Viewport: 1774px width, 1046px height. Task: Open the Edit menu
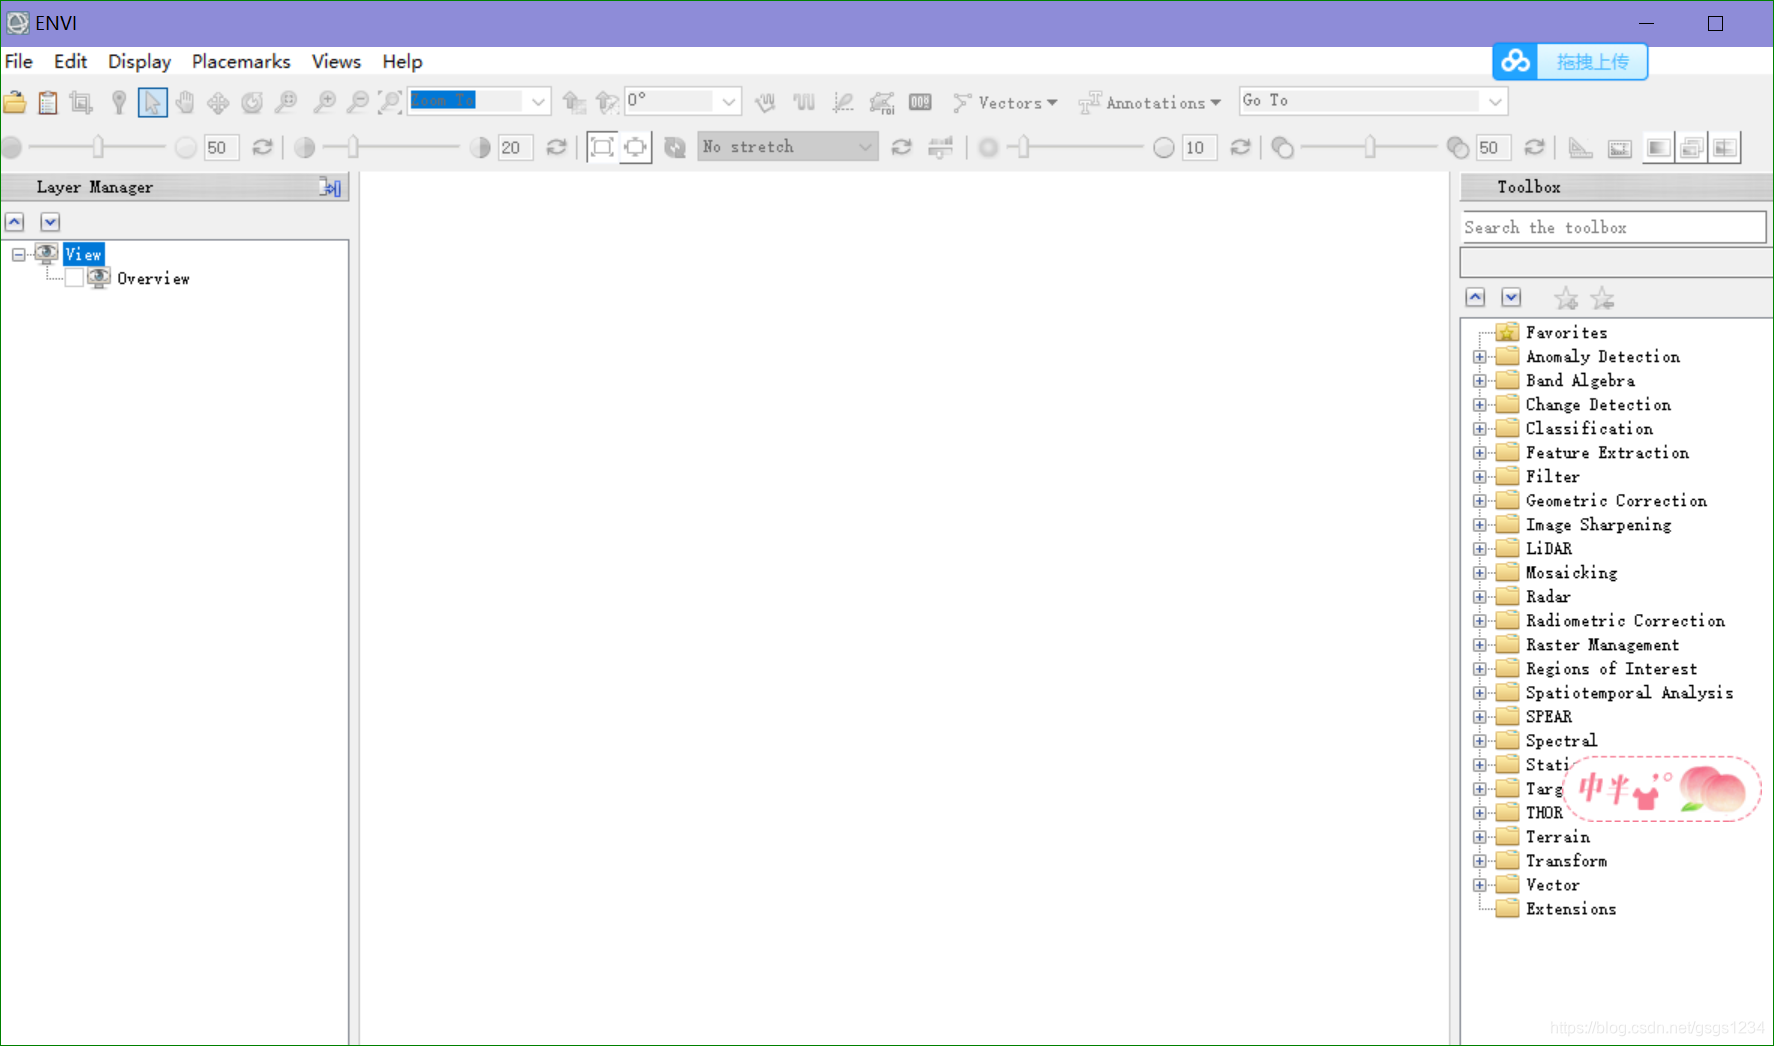70,62
